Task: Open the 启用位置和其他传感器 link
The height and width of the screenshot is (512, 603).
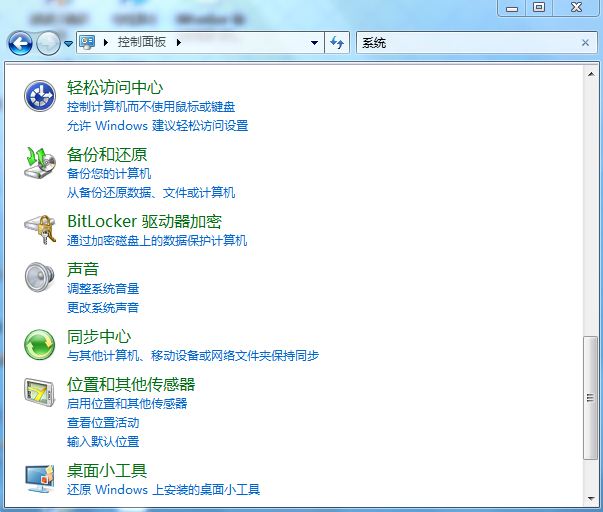Action: (127, 403)
